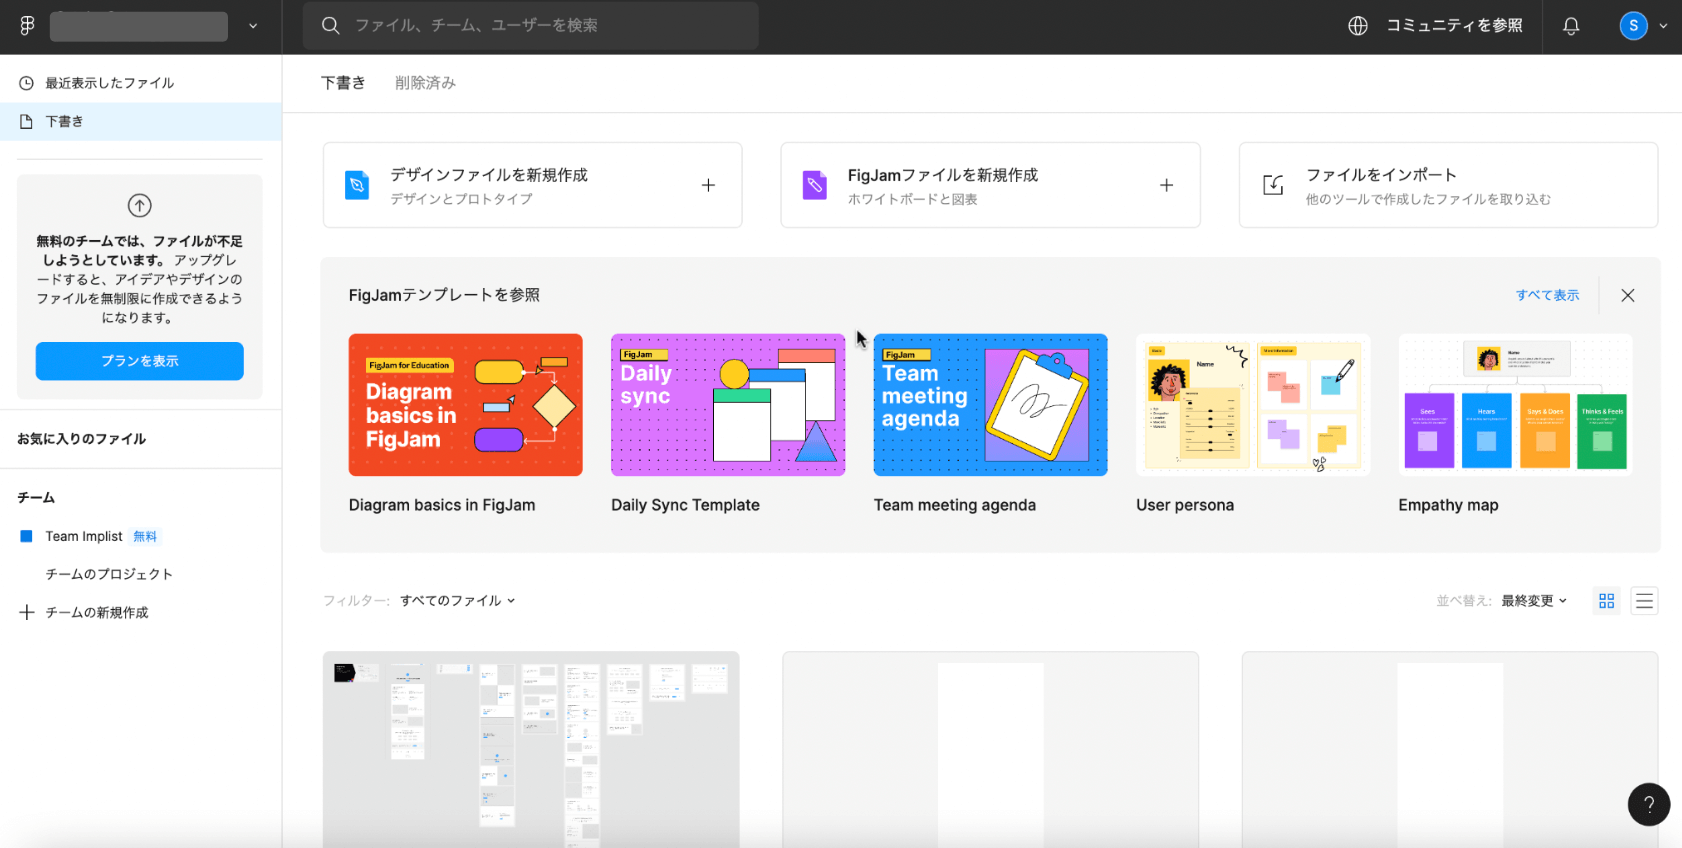This screenshot has width=1682, height=848.
Task: Click the purple FigJam file icon
Action: (x=815, y=185)
